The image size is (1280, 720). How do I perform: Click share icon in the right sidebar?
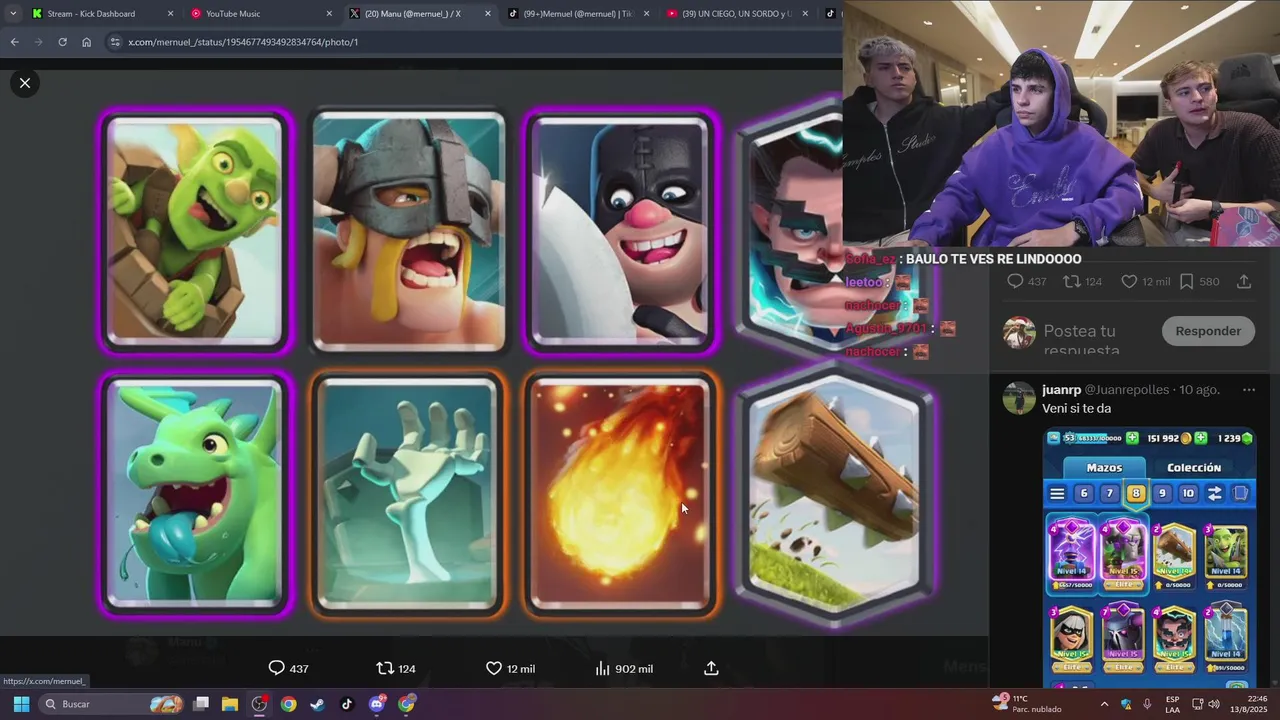point(1244,281)
